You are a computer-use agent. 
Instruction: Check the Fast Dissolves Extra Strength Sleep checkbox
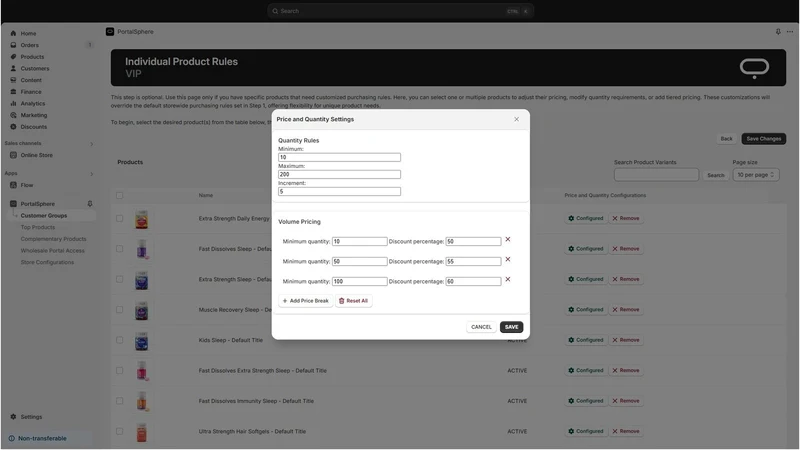click(x=119, y=370)
